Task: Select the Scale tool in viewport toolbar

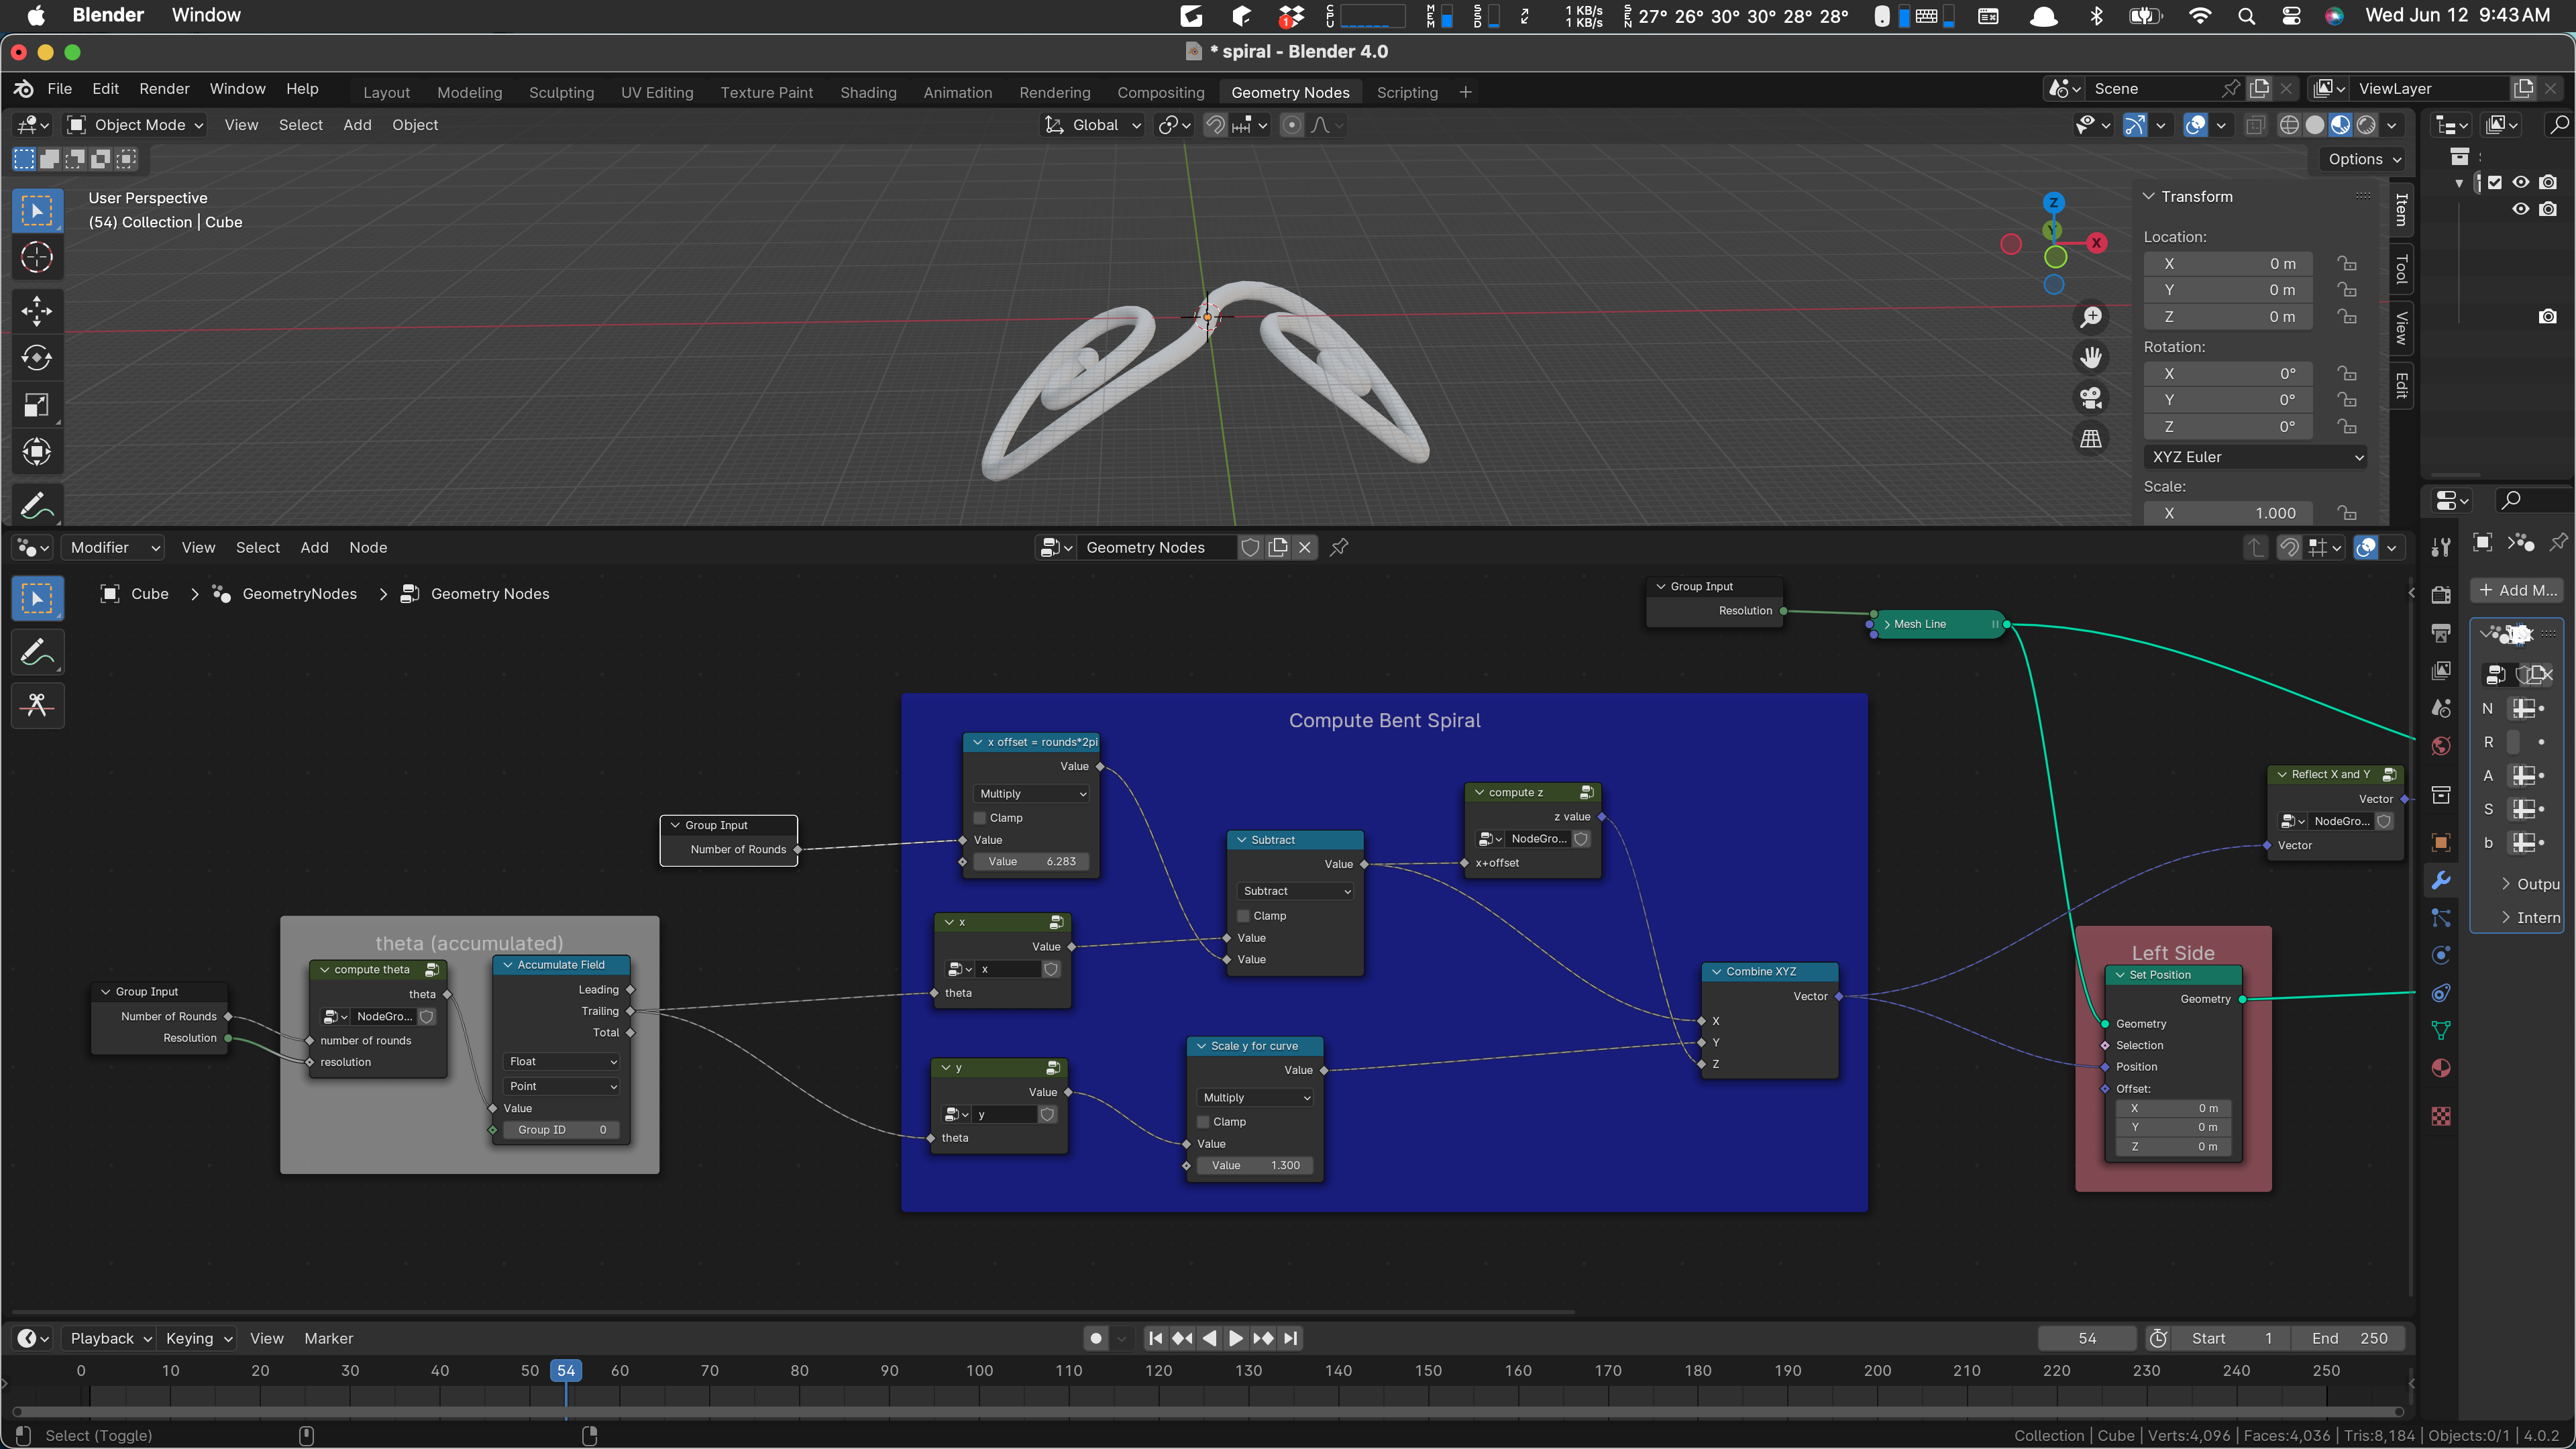Action: pyautogui.click(x=37, y=405)
